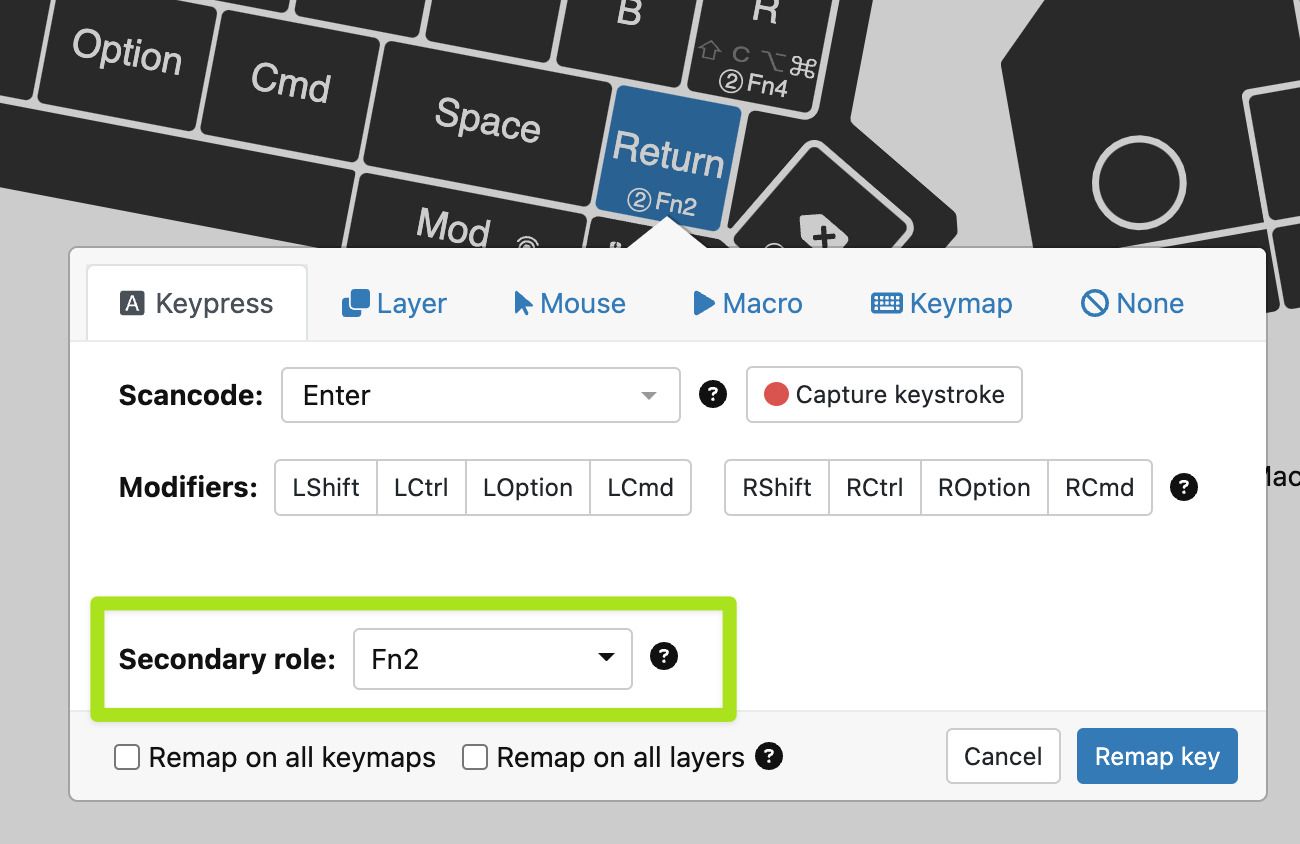
Task: Confirm with the Remap key button
Action: pyautogui.click(x=1157, y=756)
